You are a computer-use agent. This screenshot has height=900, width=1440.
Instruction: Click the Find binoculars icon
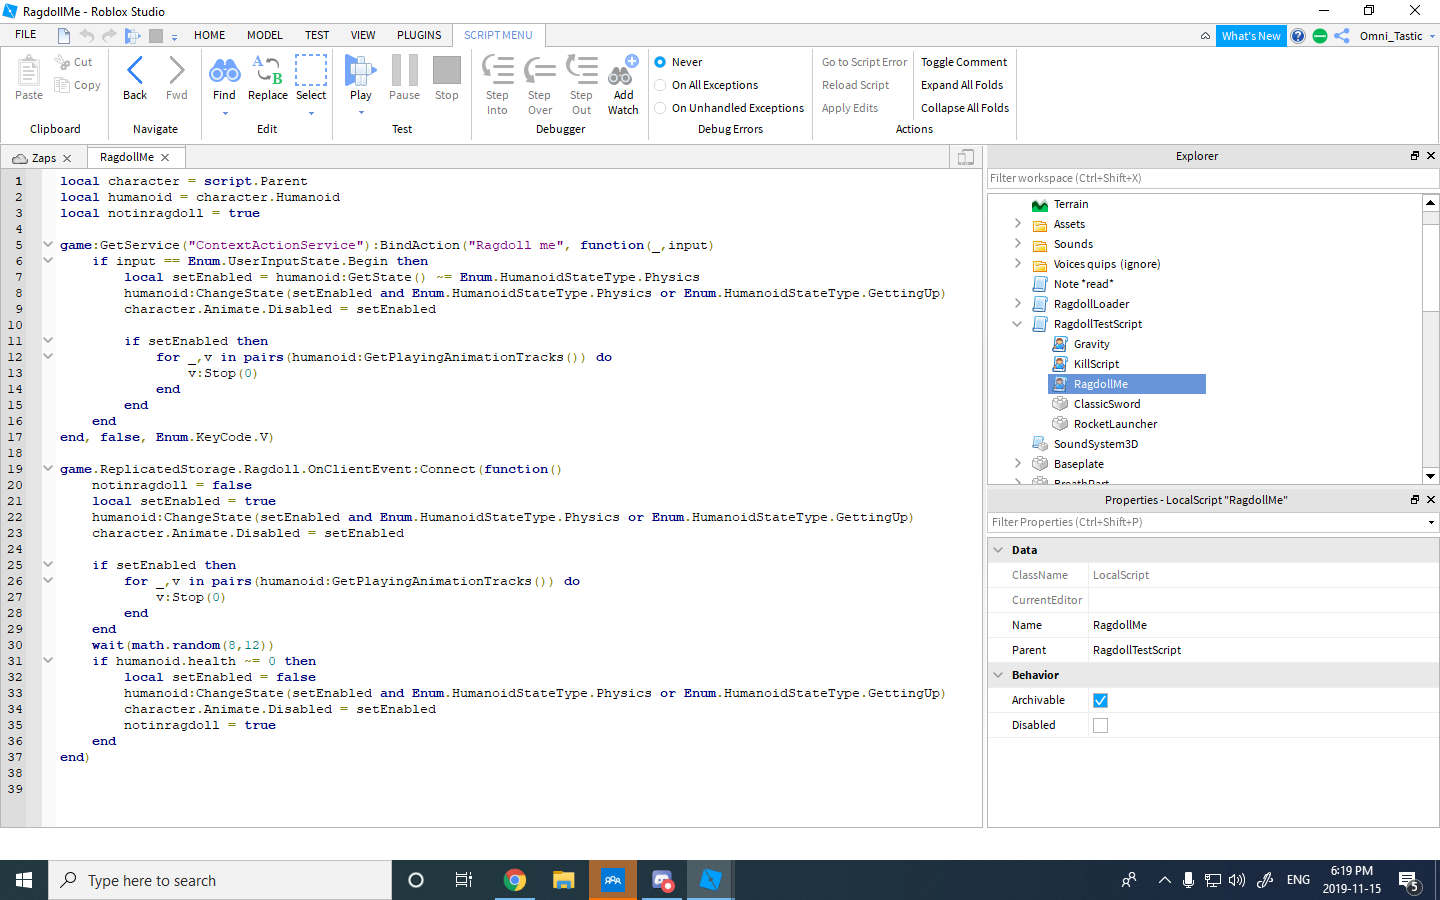224,72
